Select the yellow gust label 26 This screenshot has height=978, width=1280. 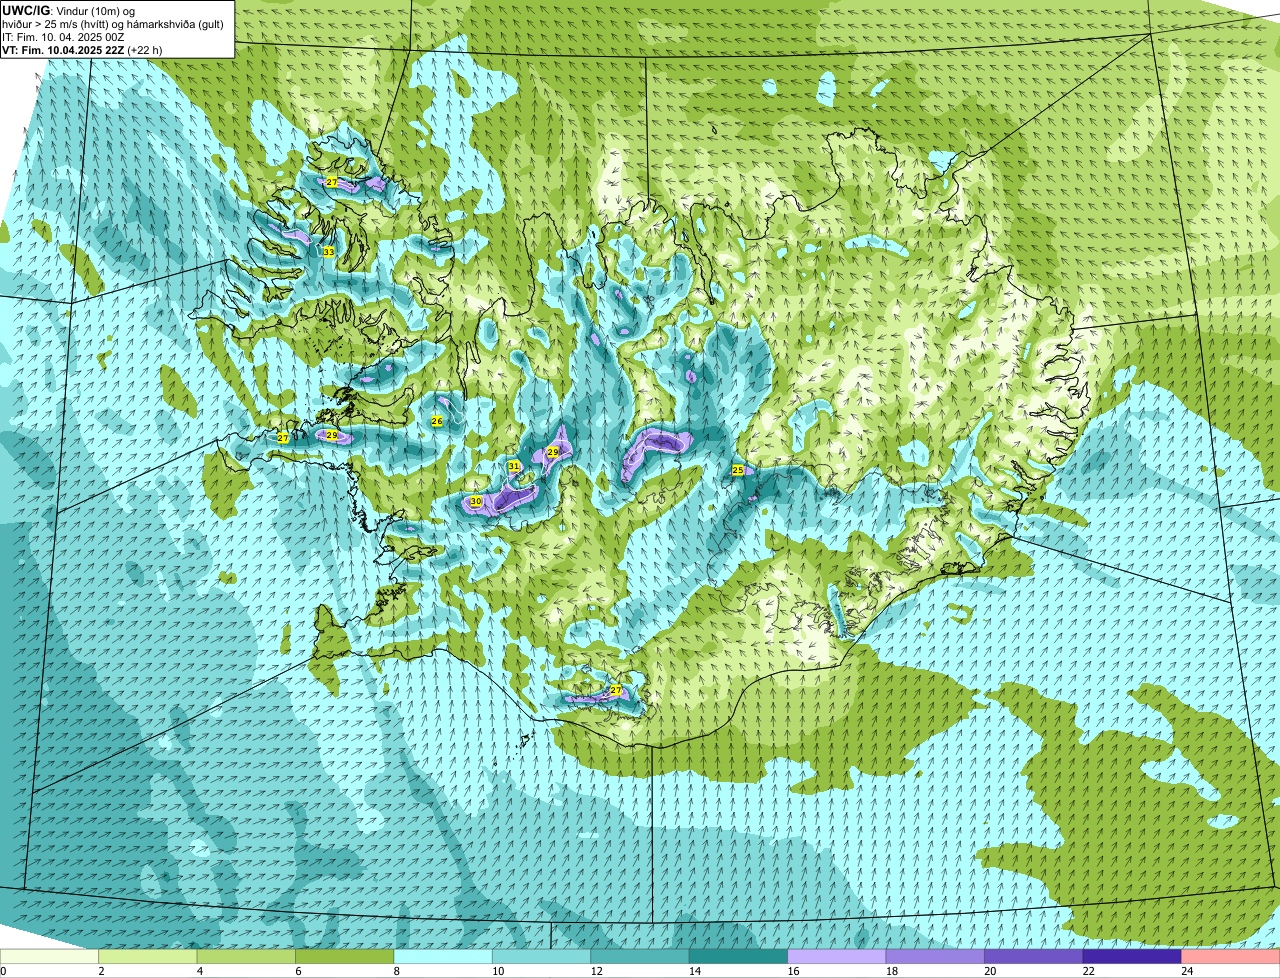pos(436,422)
